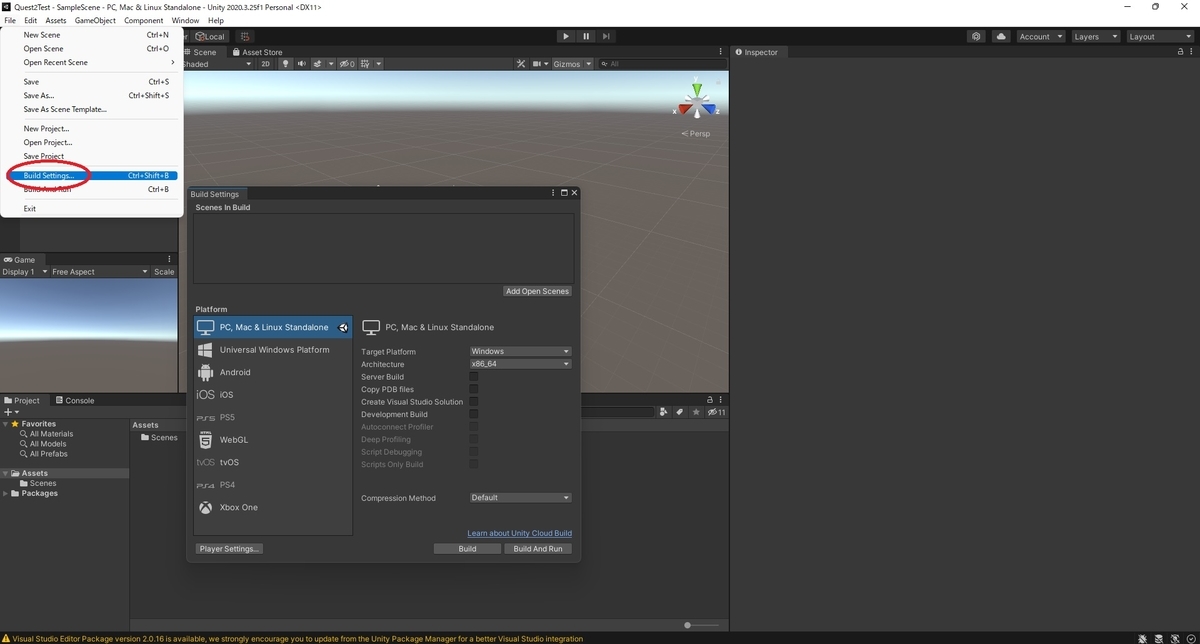The image size is (1200, 644).
Task: Expand the Packages folder in Project tree
Action: (x=6, y=493)
